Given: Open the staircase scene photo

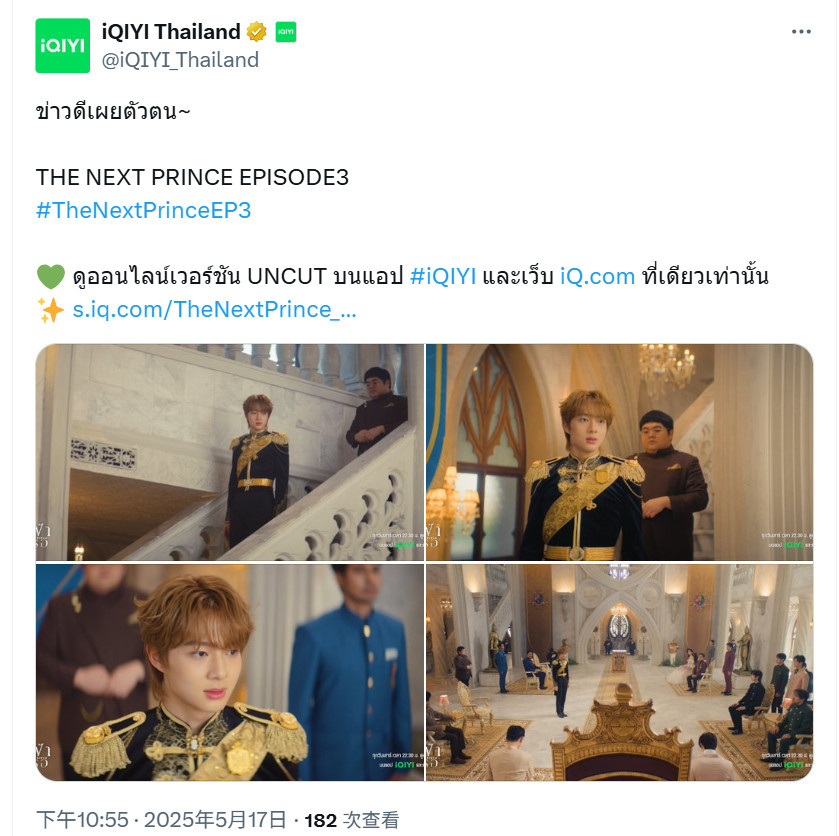Looking at the screenshot, I should pyautogui.click(x=230, y=452).
